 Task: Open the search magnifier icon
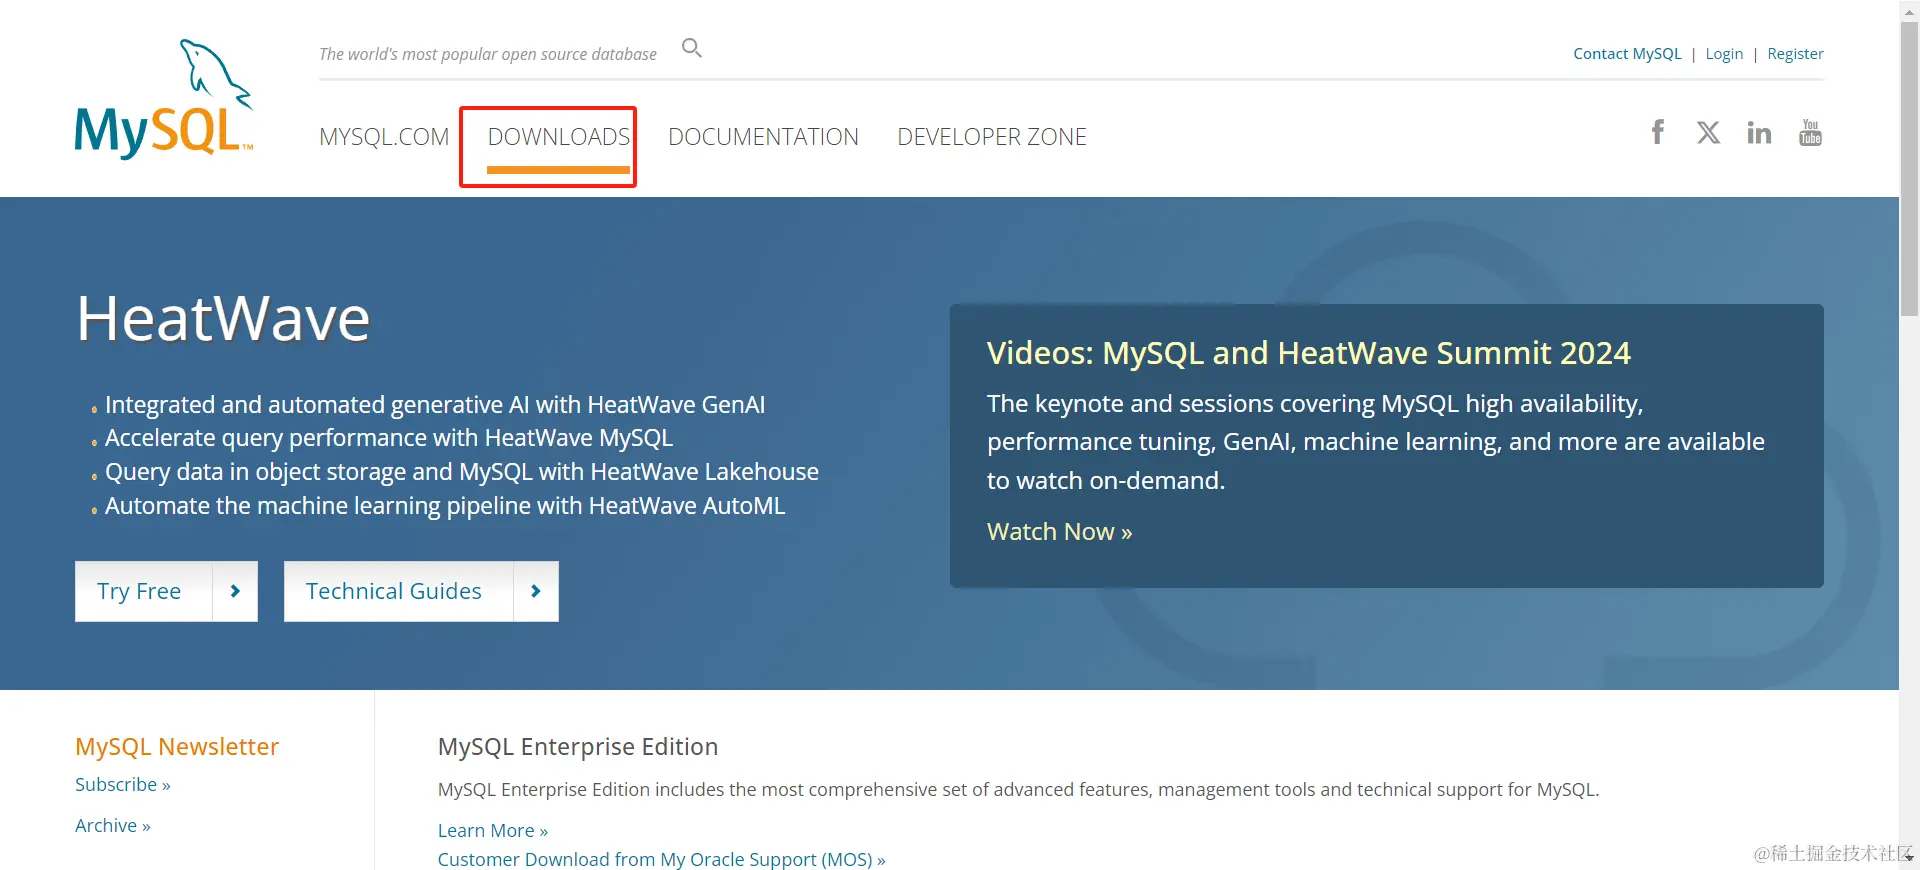click(692, 48)
